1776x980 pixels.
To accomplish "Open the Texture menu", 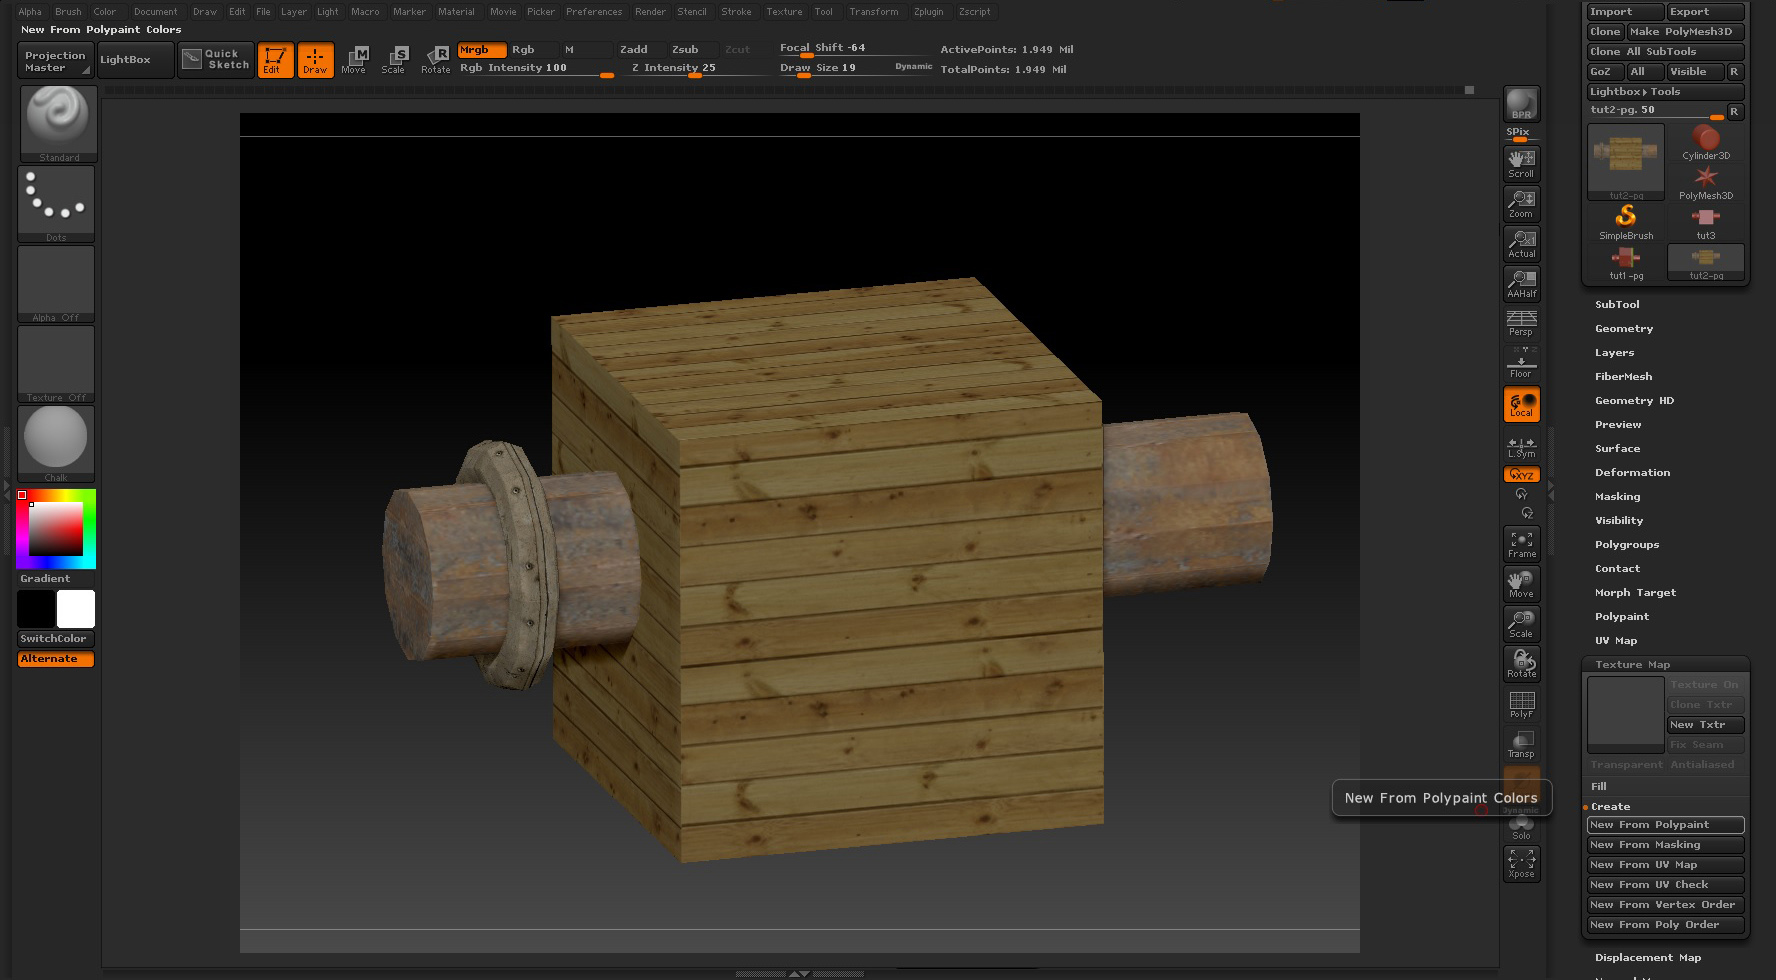I will pos(783,12).
